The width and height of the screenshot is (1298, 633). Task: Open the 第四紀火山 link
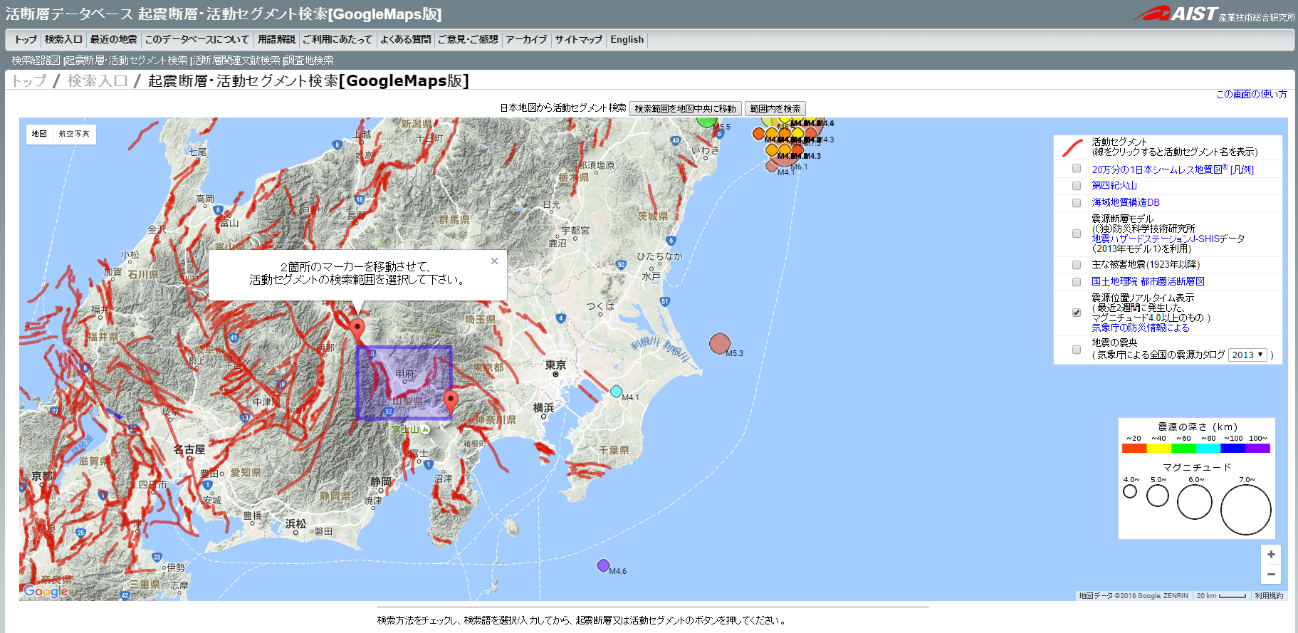[x=1114, y=185]
